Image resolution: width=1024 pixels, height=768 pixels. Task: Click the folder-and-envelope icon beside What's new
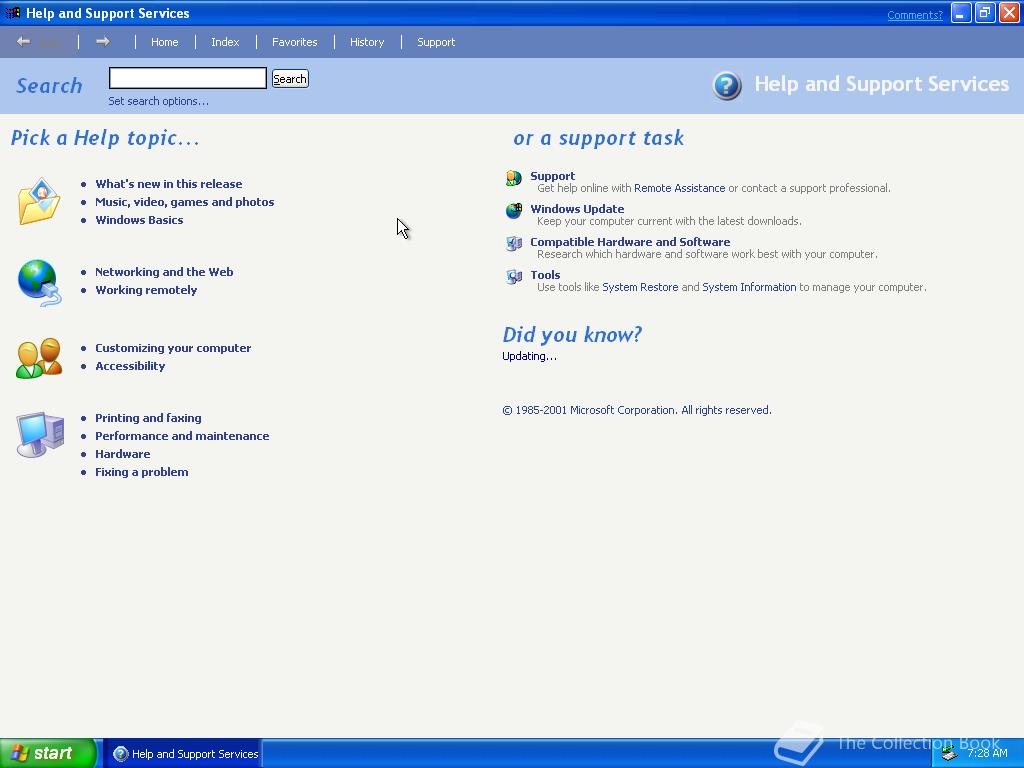39,201
